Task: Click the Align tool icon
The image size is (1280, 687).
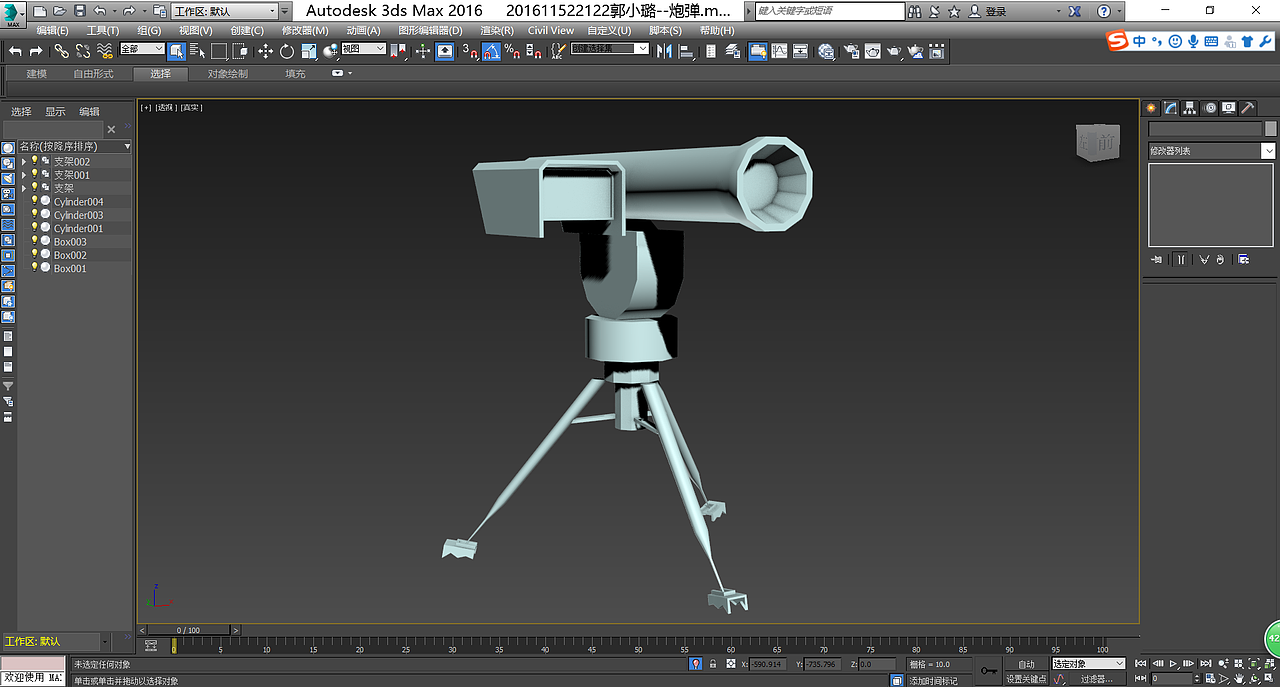Action: [x=687, y=51]
